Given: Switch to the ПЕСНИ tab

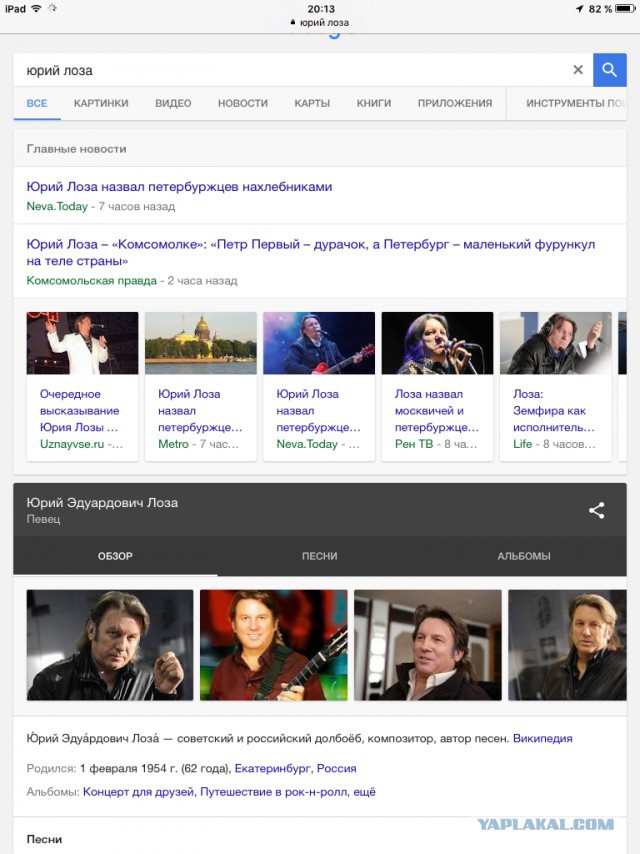Looking at the screenshot, I should [320, 556].
